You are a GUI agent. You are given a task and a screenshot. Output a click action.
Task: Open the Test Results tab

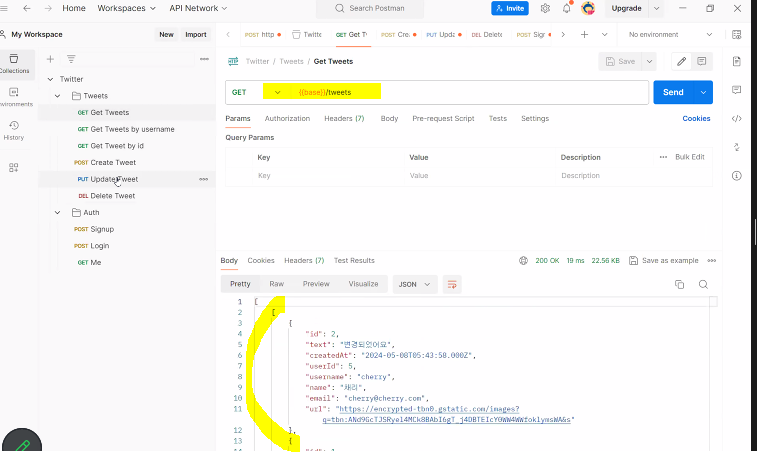point(354,260)
